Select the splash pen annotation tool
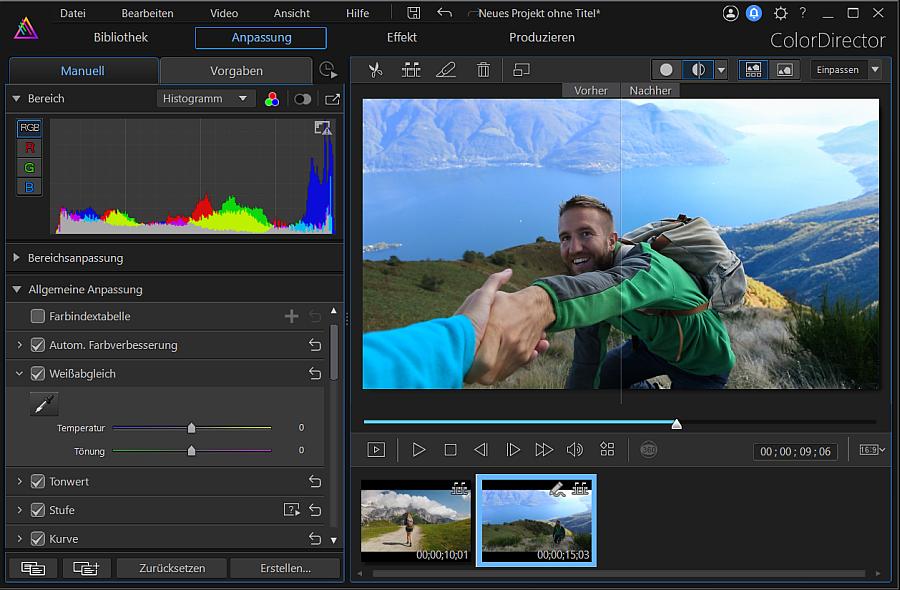The image size is (900, 590). (x=446, y=70)
